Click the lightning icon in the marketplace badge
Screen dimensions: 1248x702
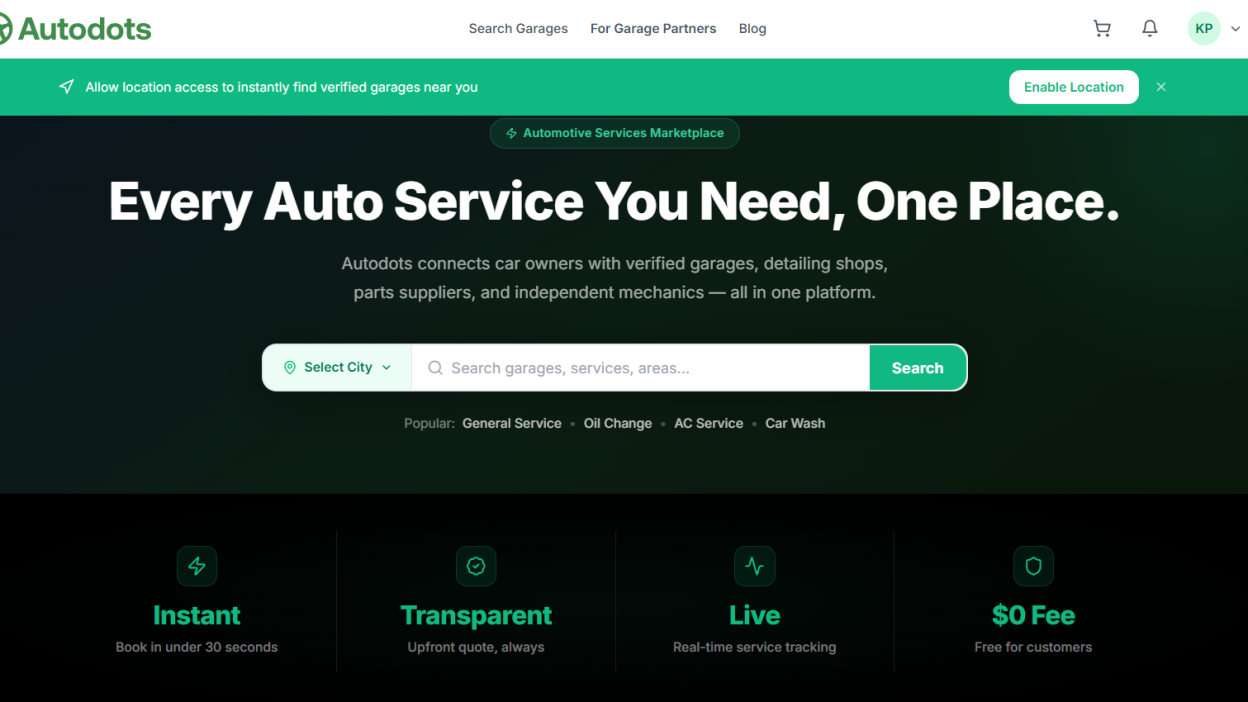click(x=511, y=132)
